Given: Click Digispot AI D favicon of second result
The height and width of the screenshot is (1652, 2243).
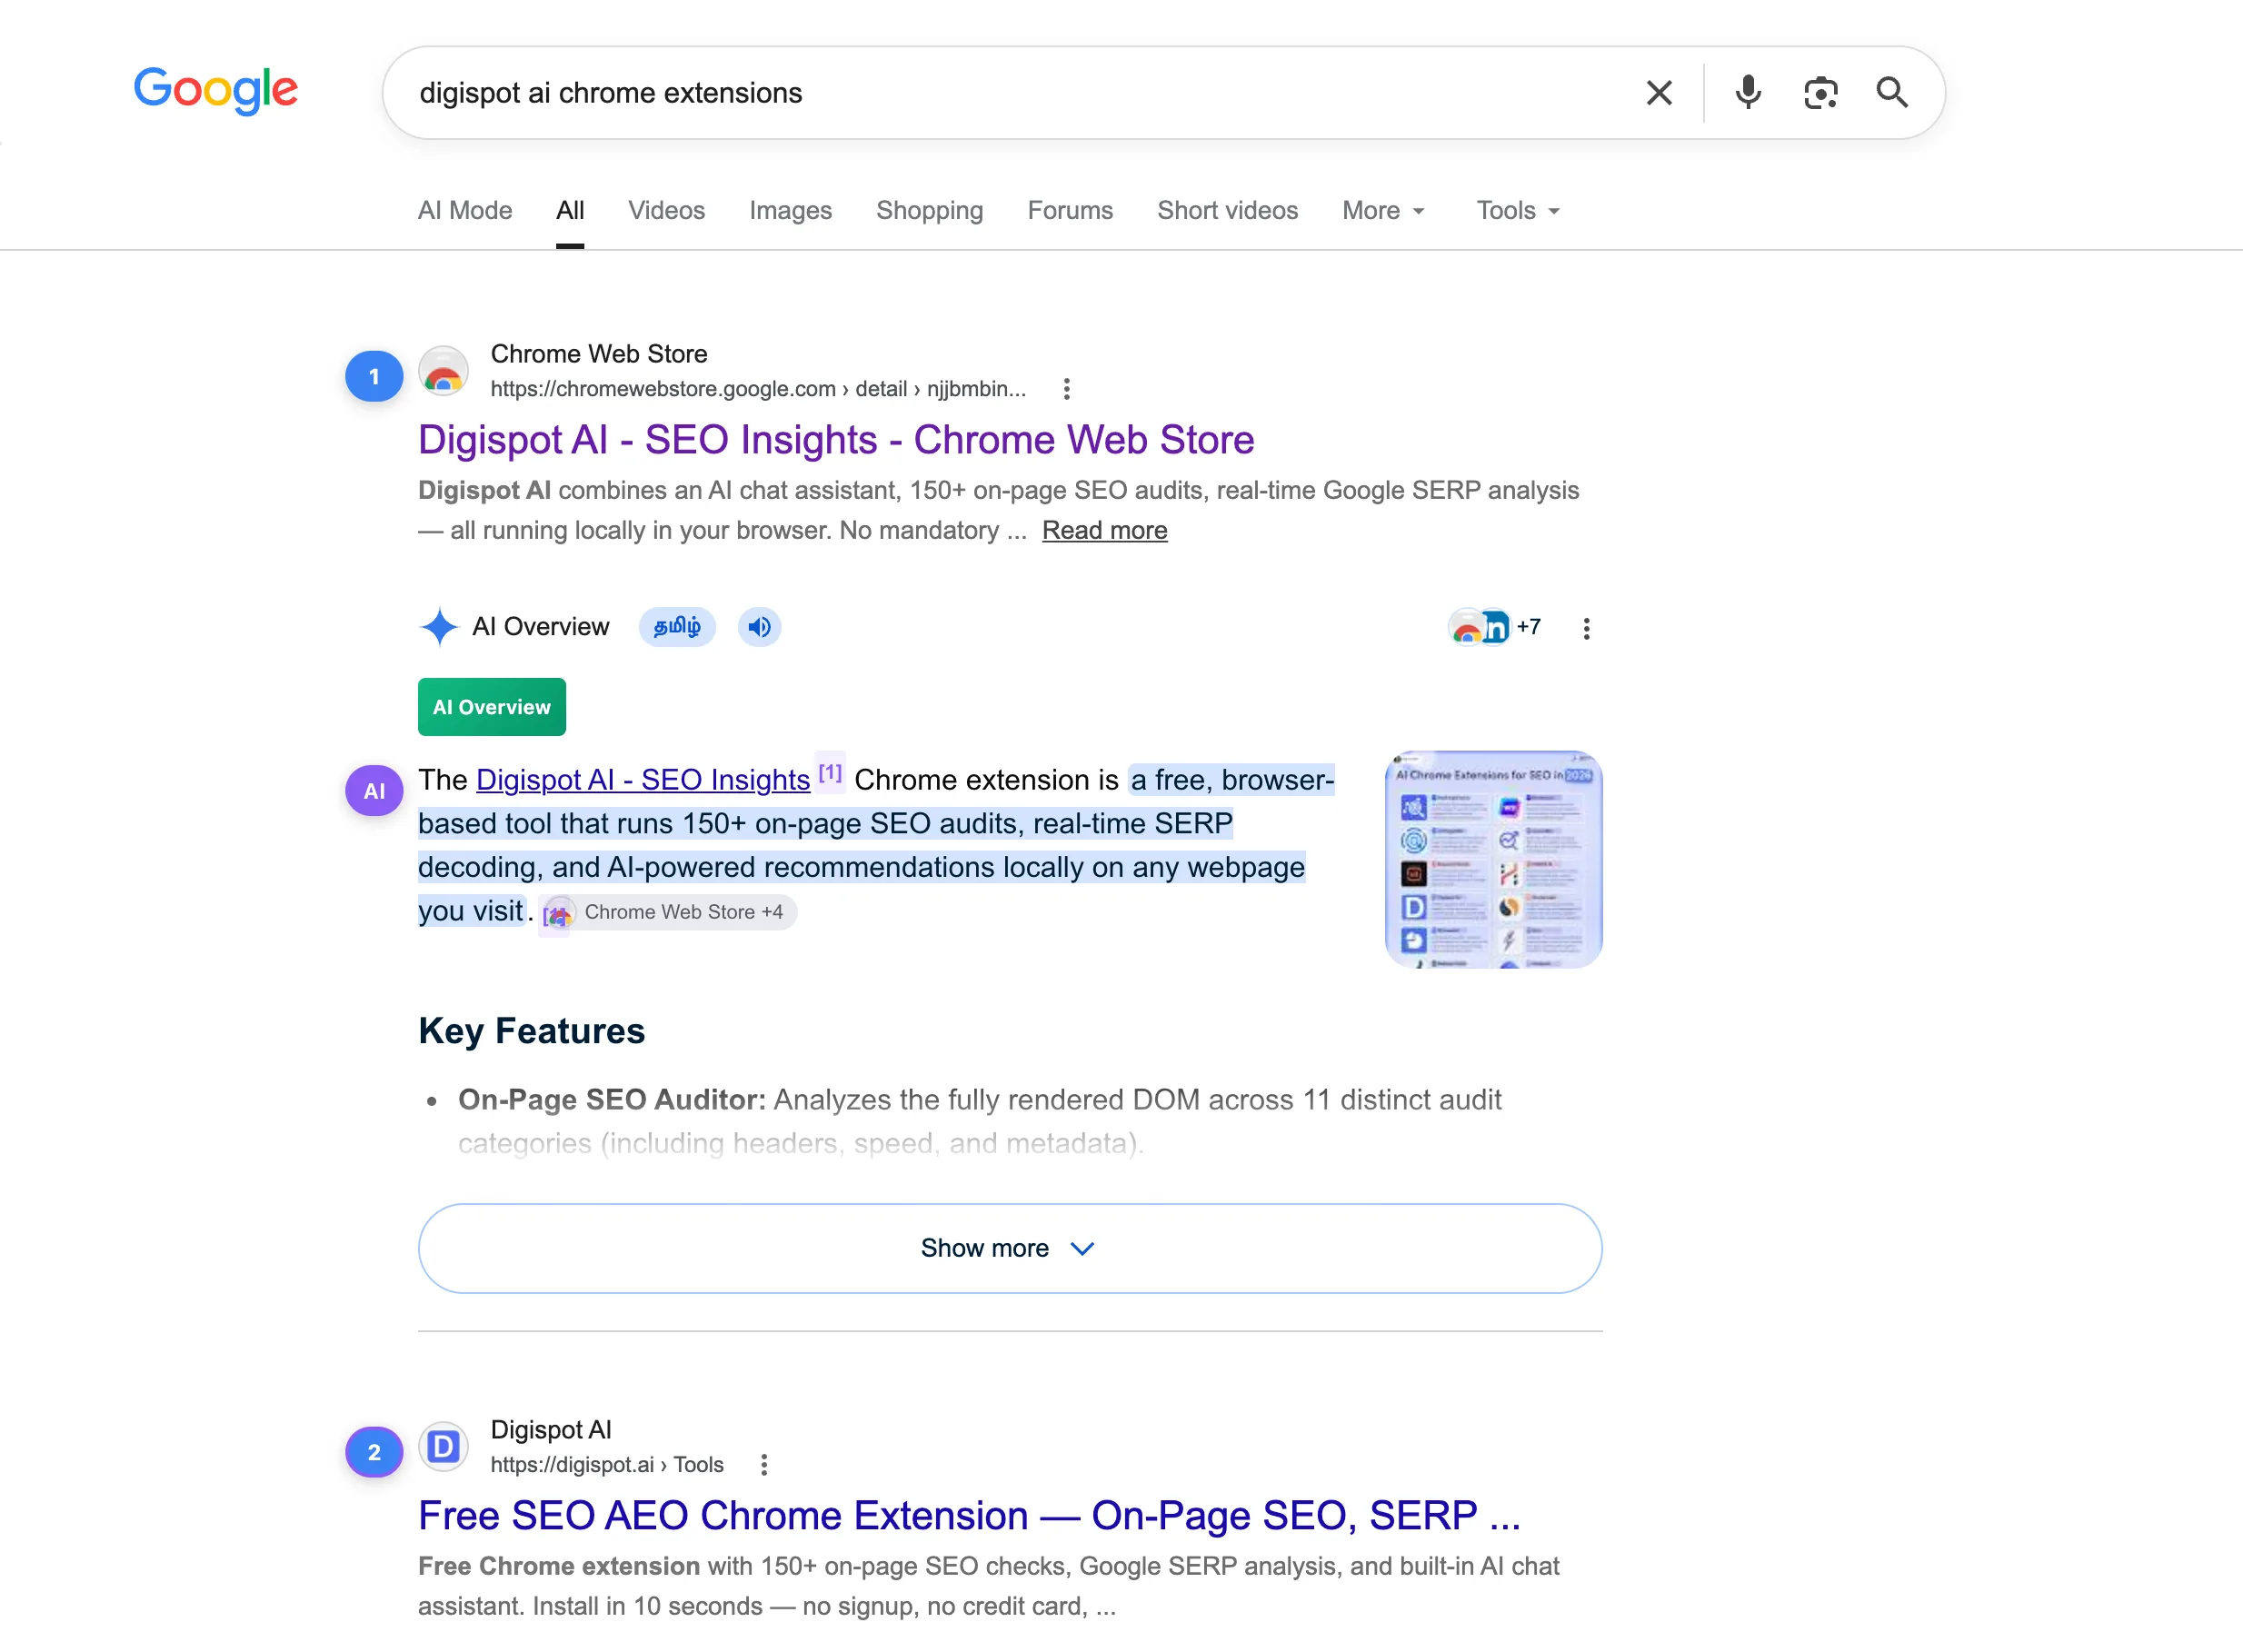Looking at the screenshot, I should [x=443, y=1447].
